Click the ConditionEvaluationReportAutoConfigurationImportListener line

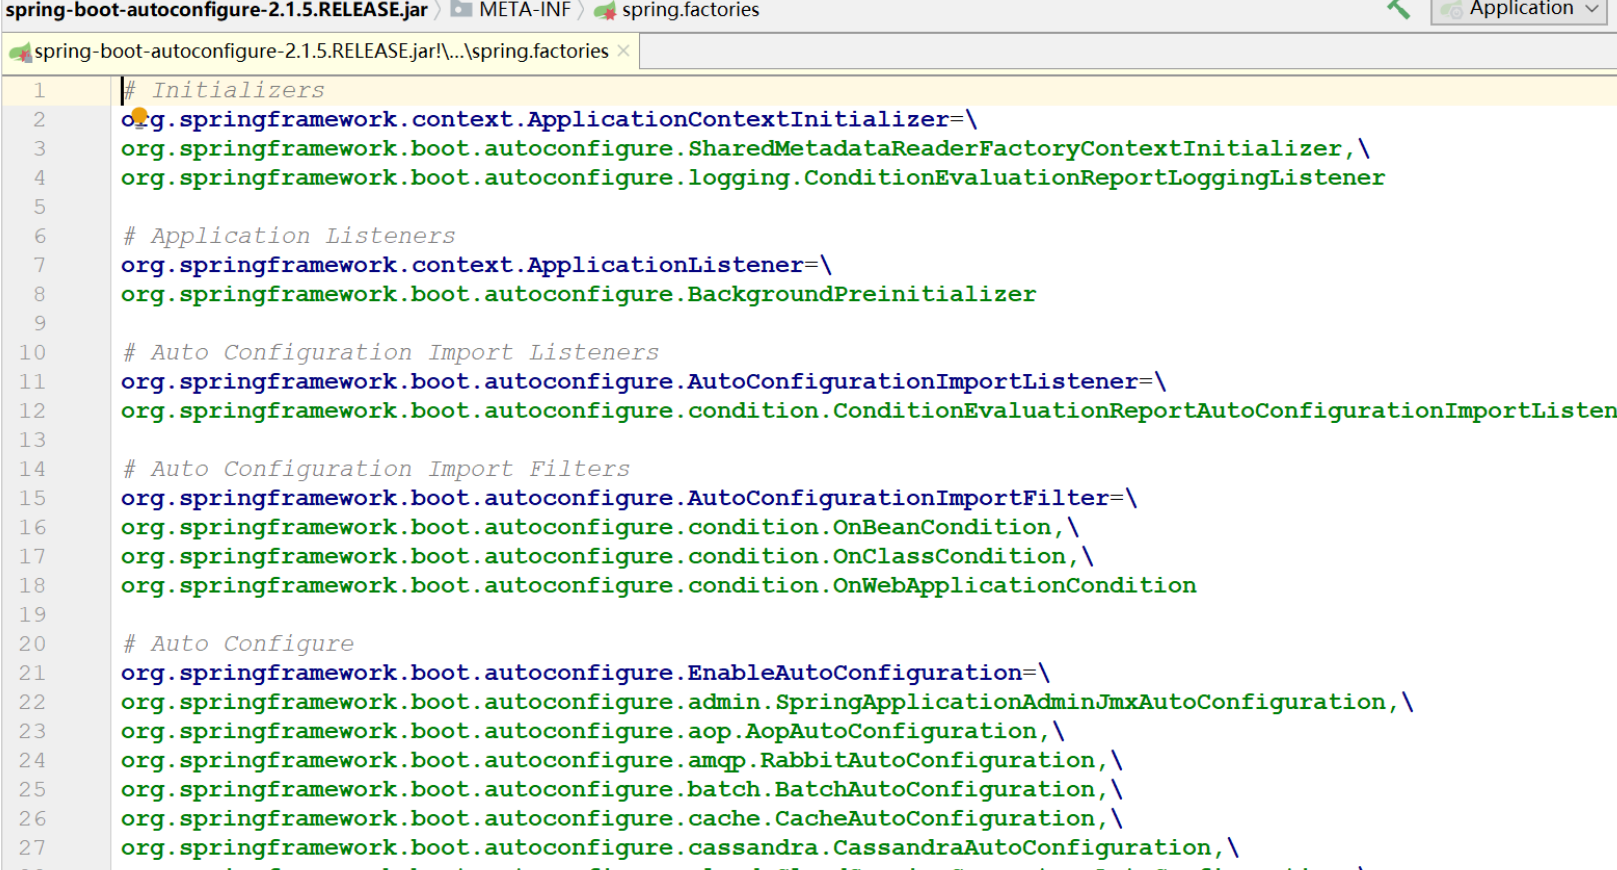(868, 410)
